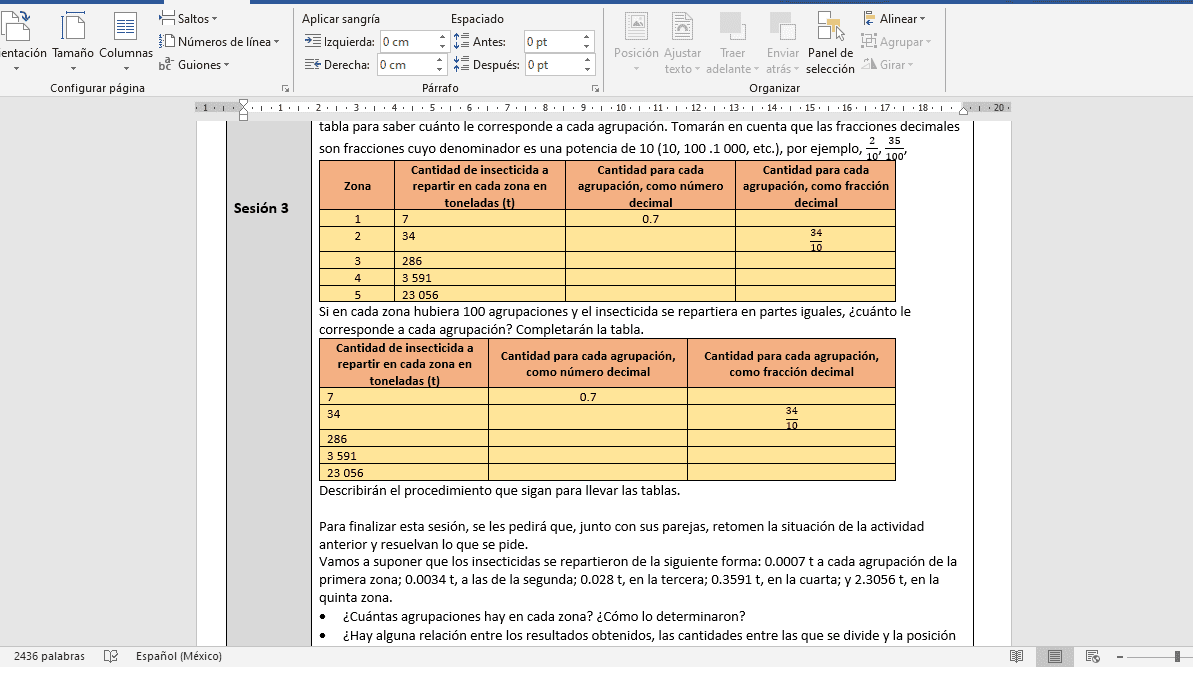Viewport: 1193px width, 682px height.
Task: Decrease the Después spacing value
Action: (x=587, y=70)
